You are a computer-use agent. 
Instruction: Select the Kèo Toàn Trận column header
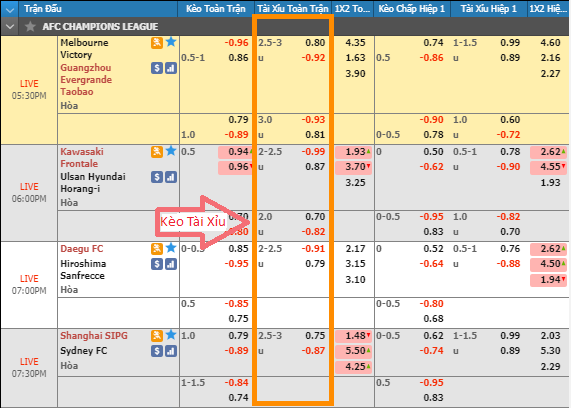(216, 9)
